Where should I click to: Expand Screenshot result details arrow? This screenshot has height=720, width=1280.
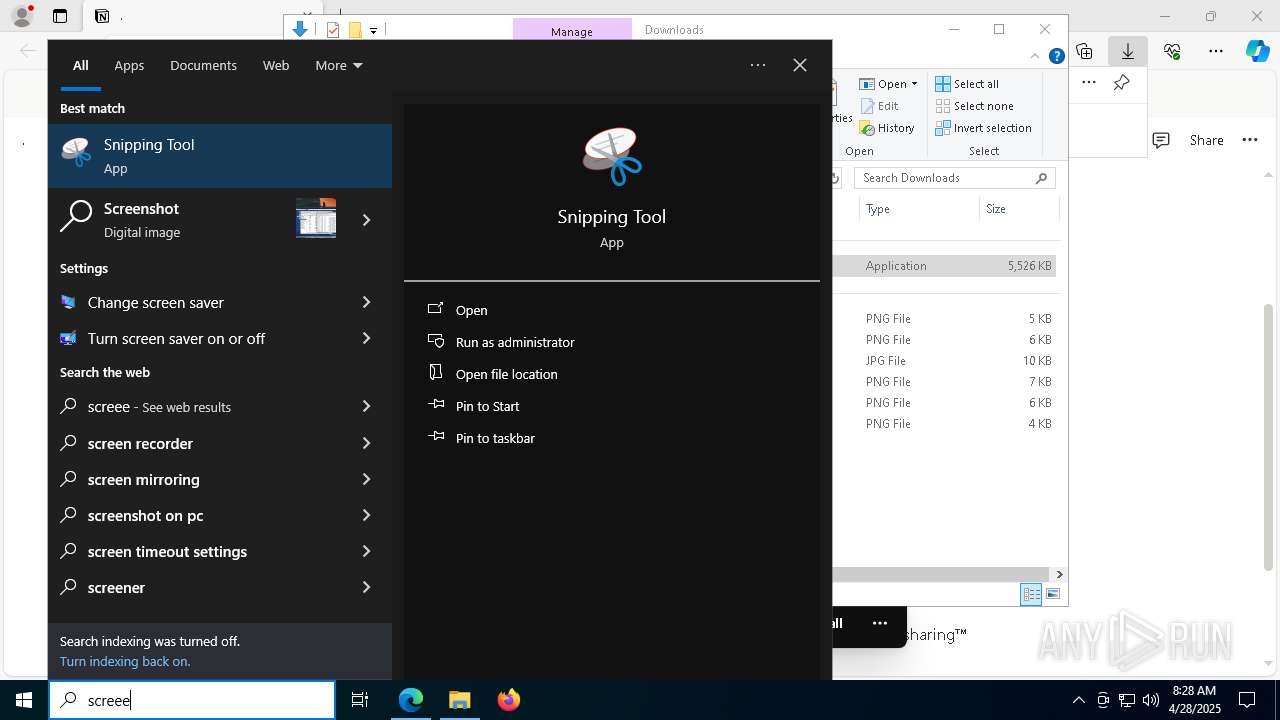[x=366, y=220]
